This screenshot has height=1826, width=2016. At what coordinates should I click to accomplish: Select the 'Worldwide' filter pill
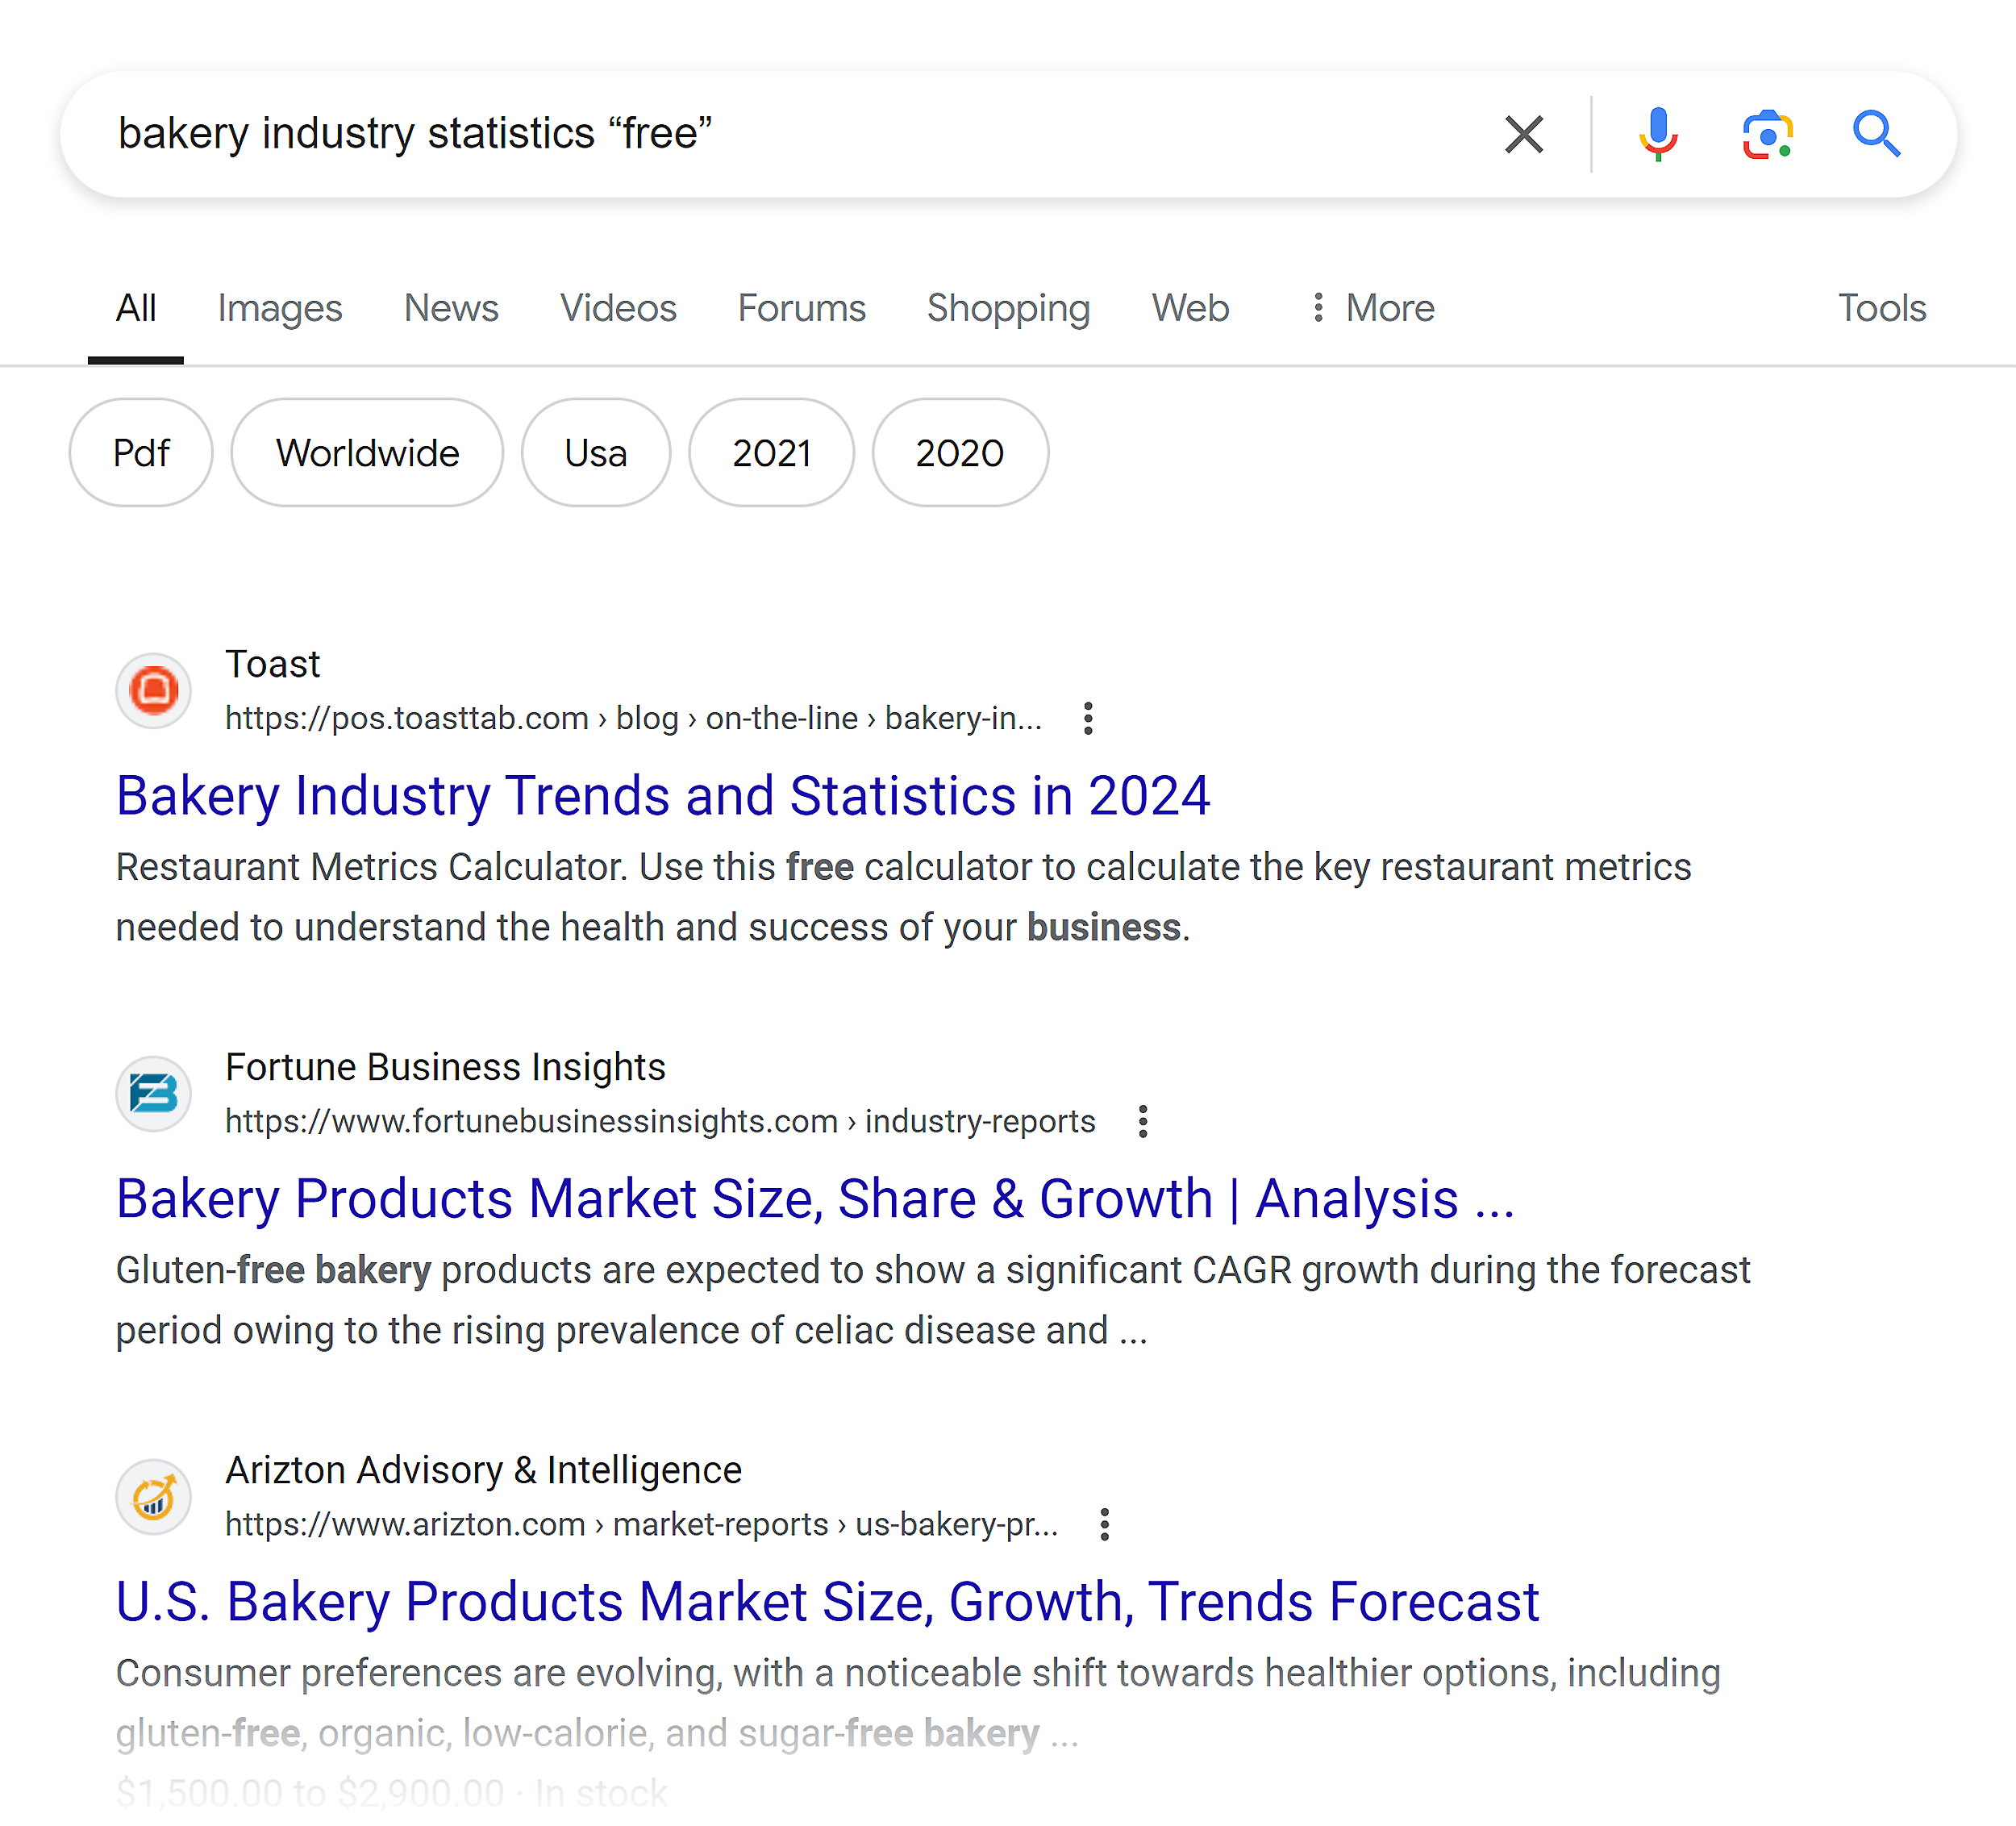click(367, 451)
